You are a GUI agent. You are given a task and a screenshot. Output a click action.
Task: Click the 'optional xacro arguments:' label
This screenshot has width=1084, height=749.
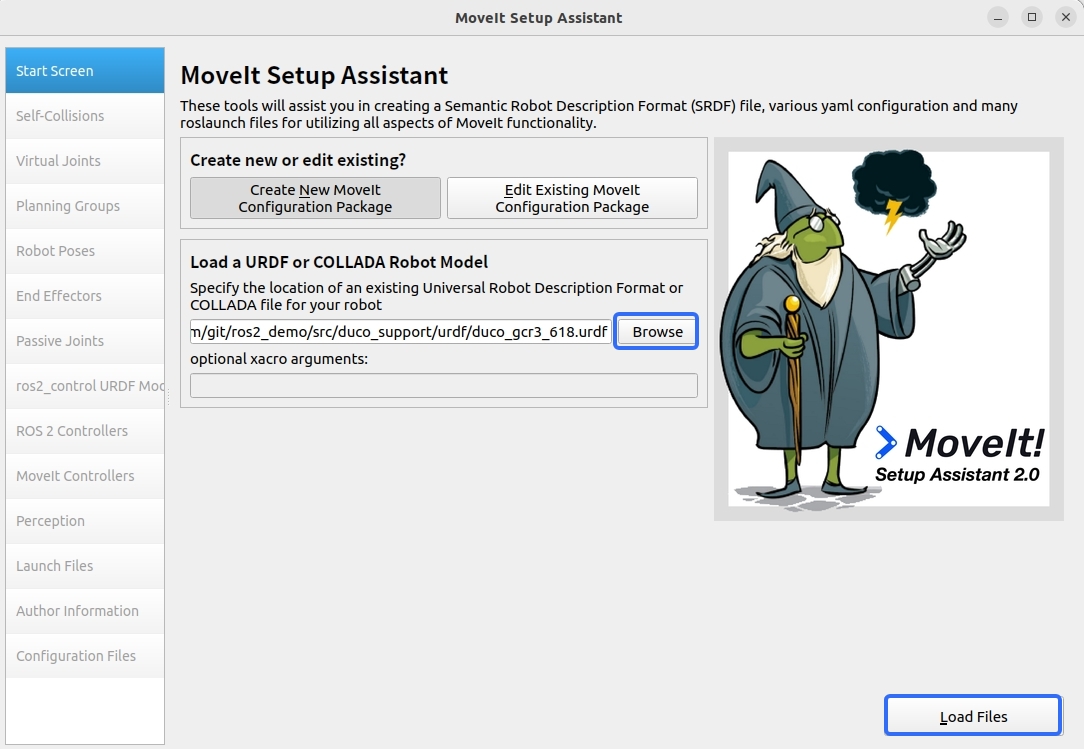279,359
